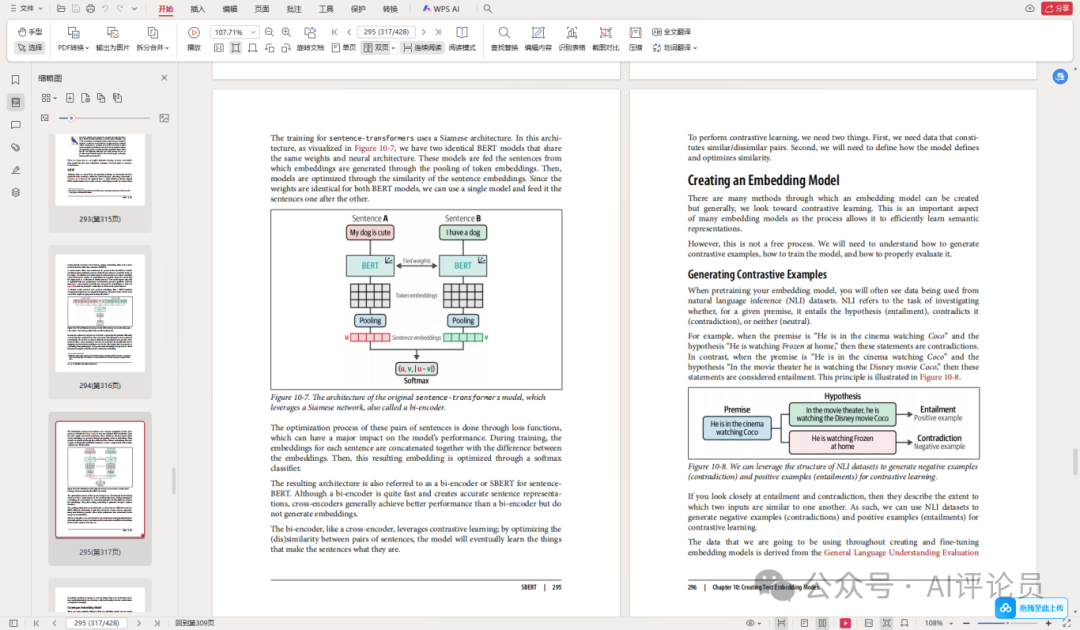
Task: Toggle Continuous Reading (连续阅读)
Action: tap(422, 48)
